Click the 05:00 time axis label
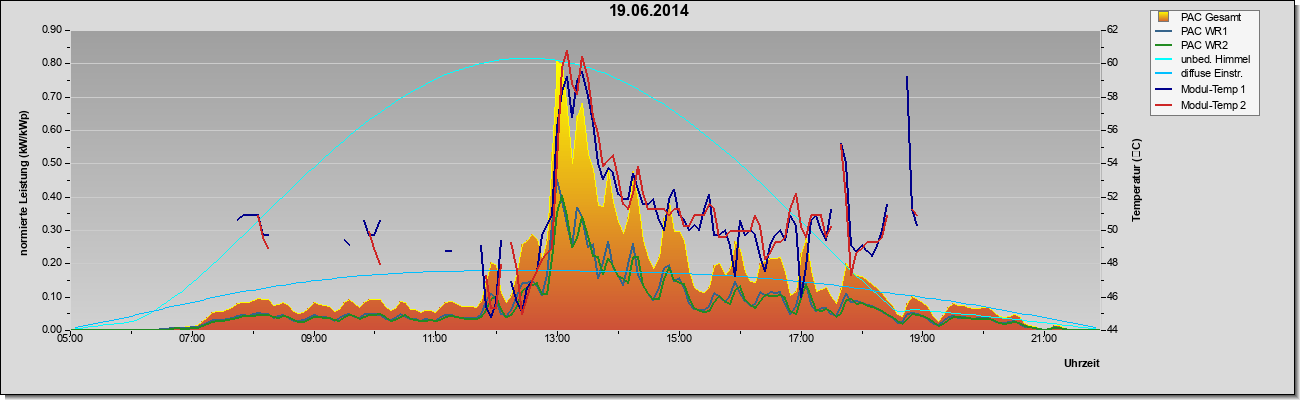Image resolution: width=1300 pixels, height=400 pixels. (x=70, y=338)
